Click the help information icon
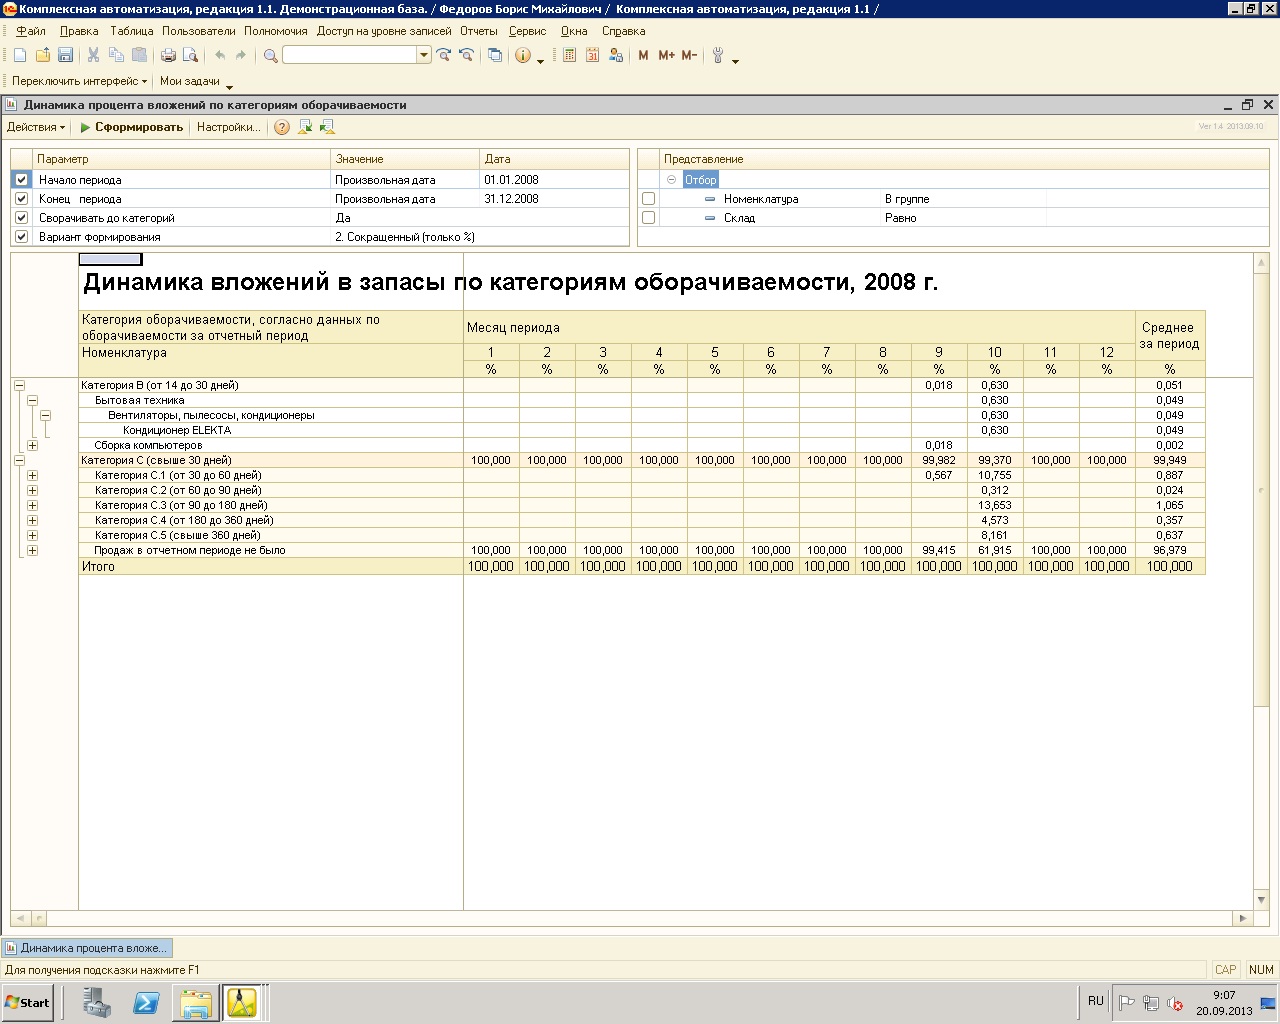The width and height of the screenshot is (1280, 1024). click(x=523, y=56)
